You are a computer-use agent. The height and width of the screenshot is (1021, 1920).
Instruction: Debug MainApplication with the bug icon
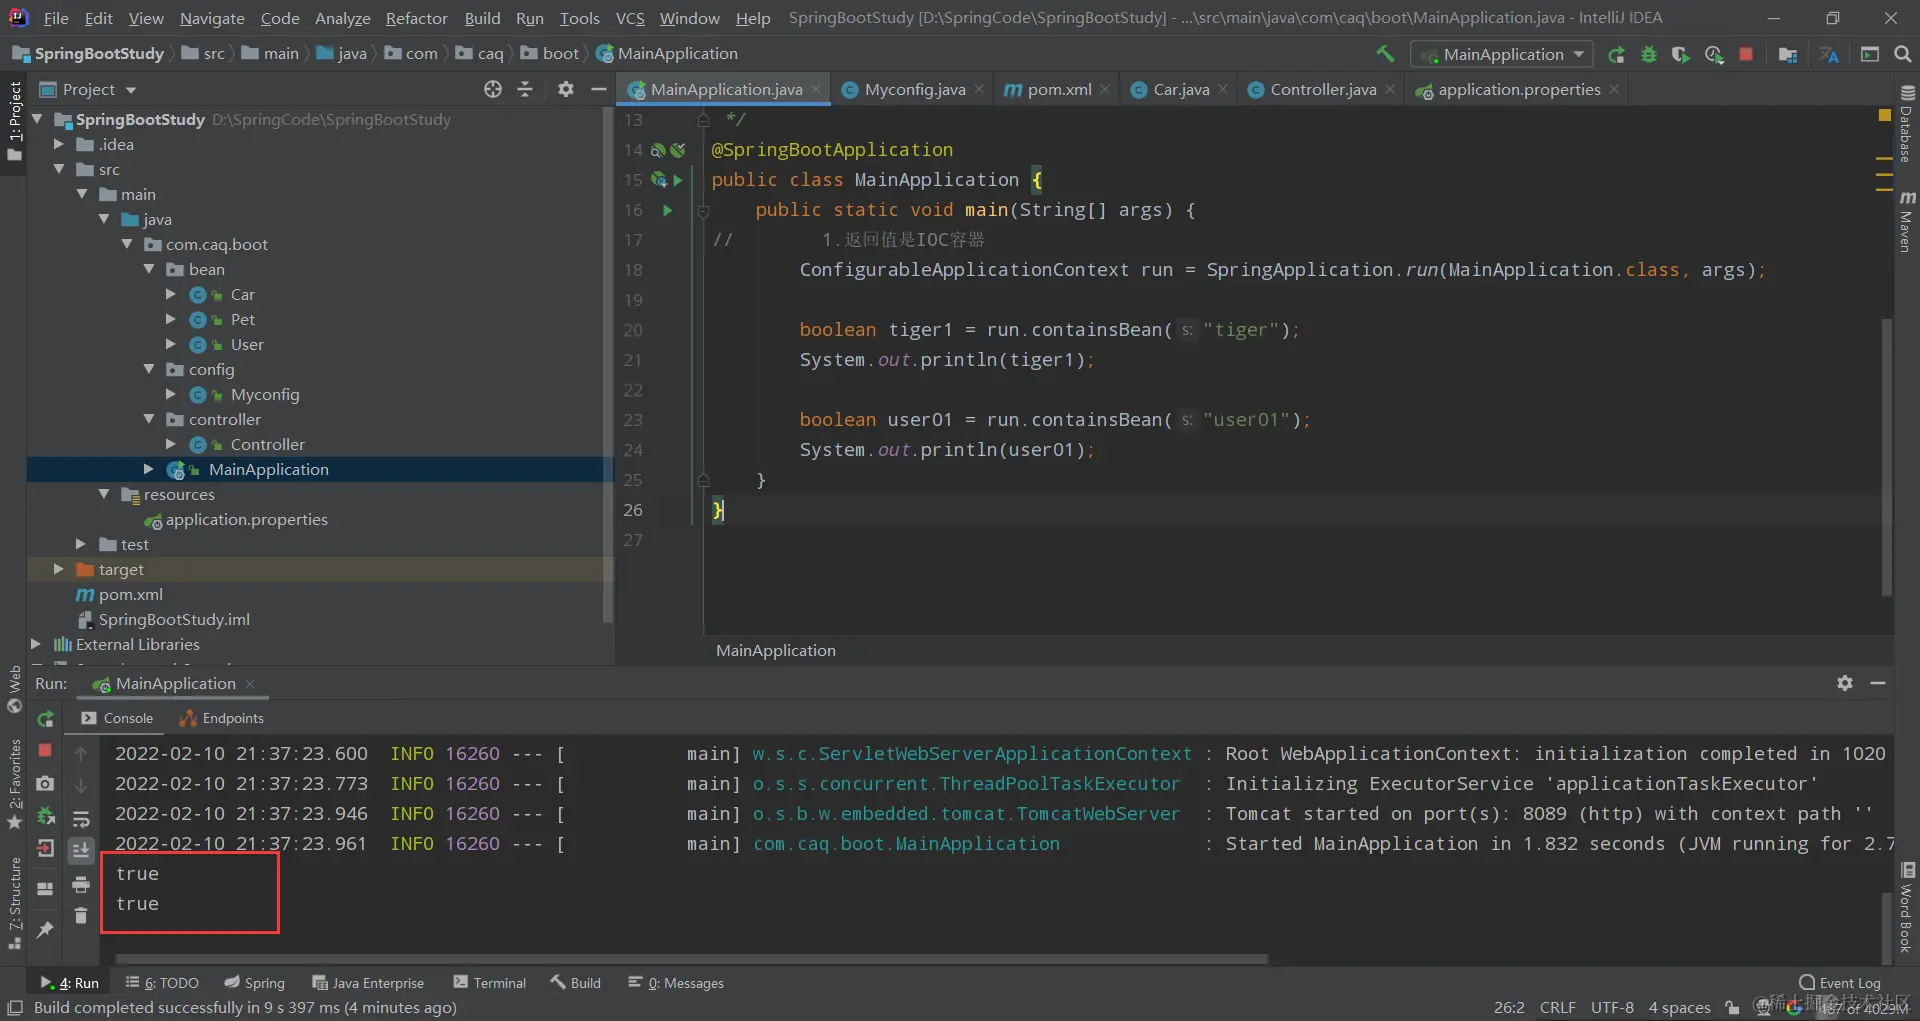pyautogui.click(x=1649, y=55)
